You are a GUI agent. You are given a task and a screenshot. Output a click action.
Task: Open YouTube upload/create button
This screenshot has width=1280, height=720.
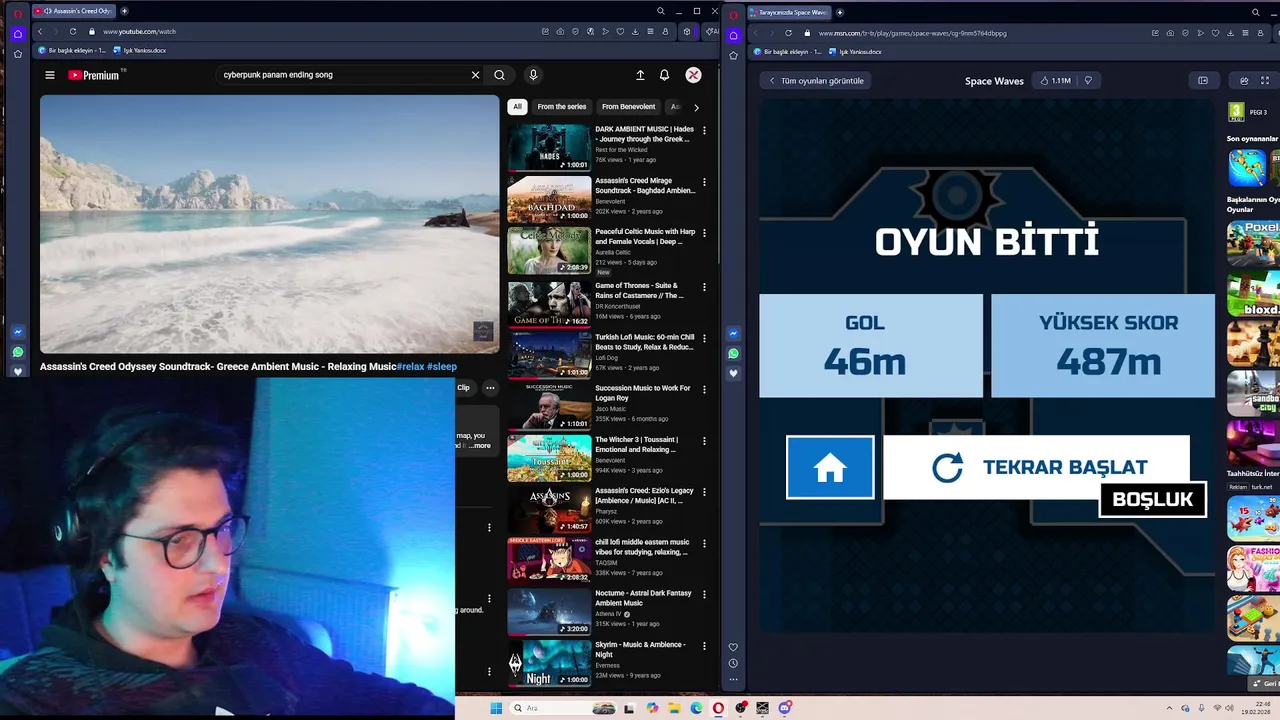click(x=640, y=75)
